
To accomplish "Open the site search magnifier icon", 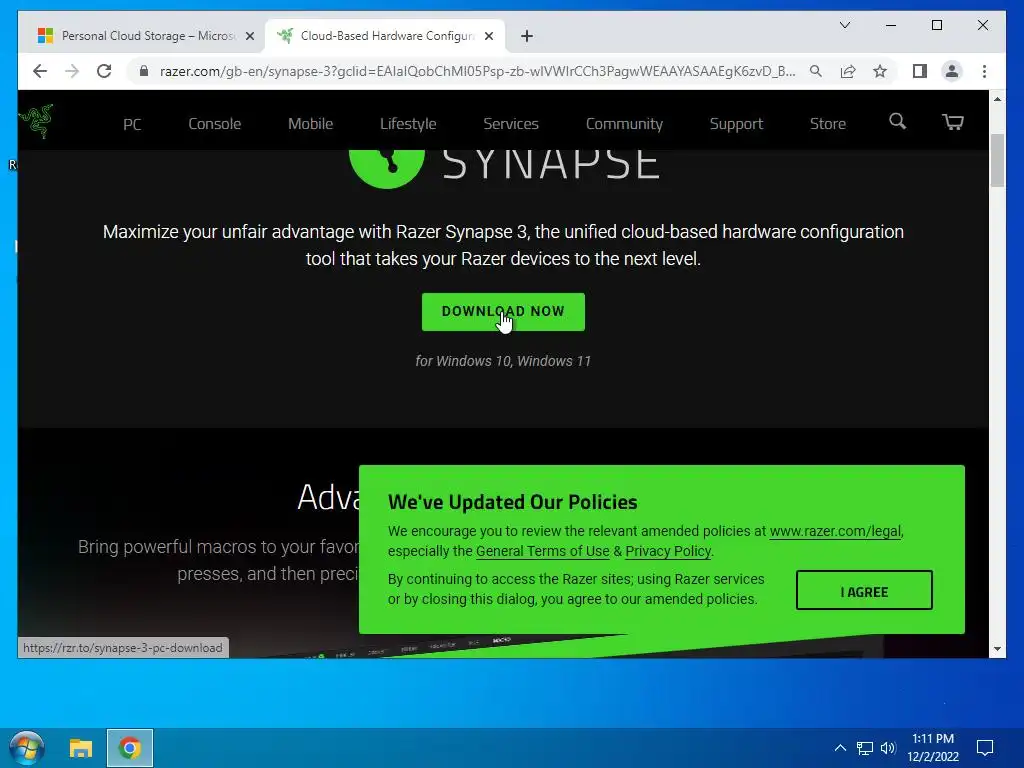I will 897,121.
